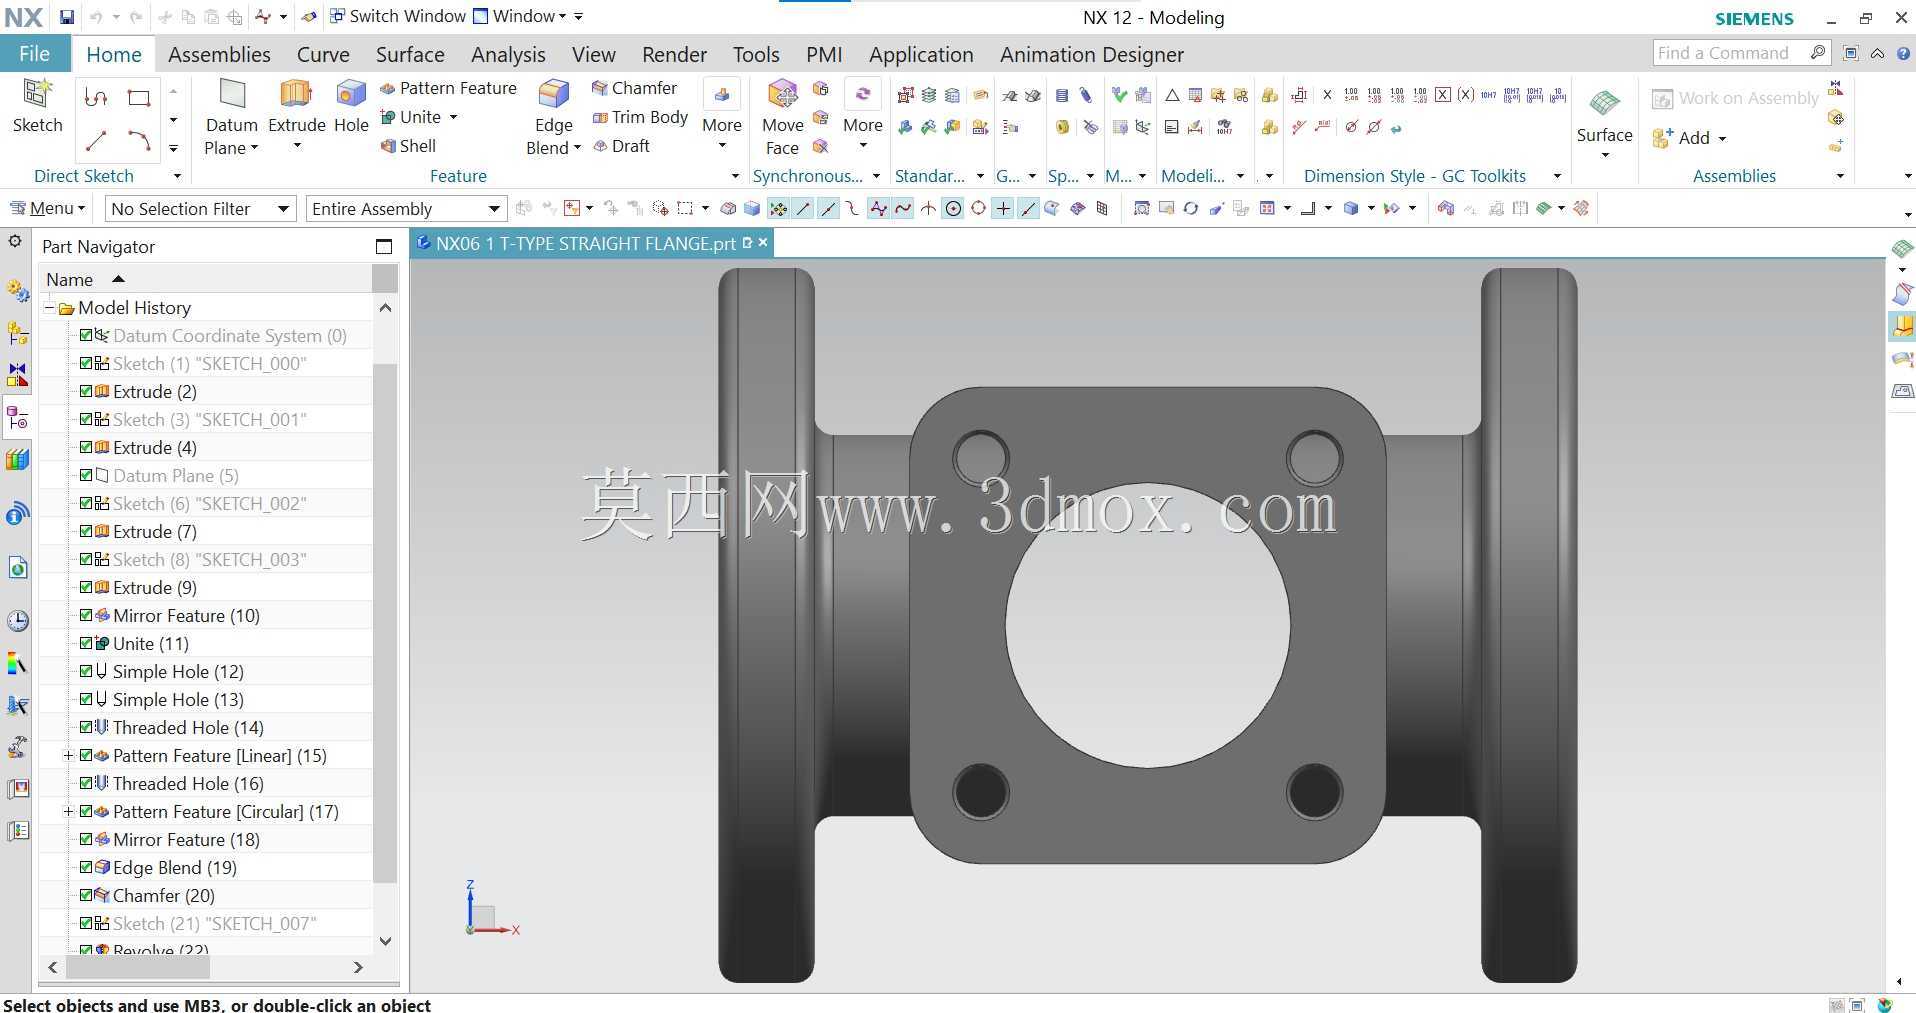Toggle the Chamfer (20) checkbox
The height and width of the screenshot is (1013, 1916).
pyautogui.click(x=86, y=895)
